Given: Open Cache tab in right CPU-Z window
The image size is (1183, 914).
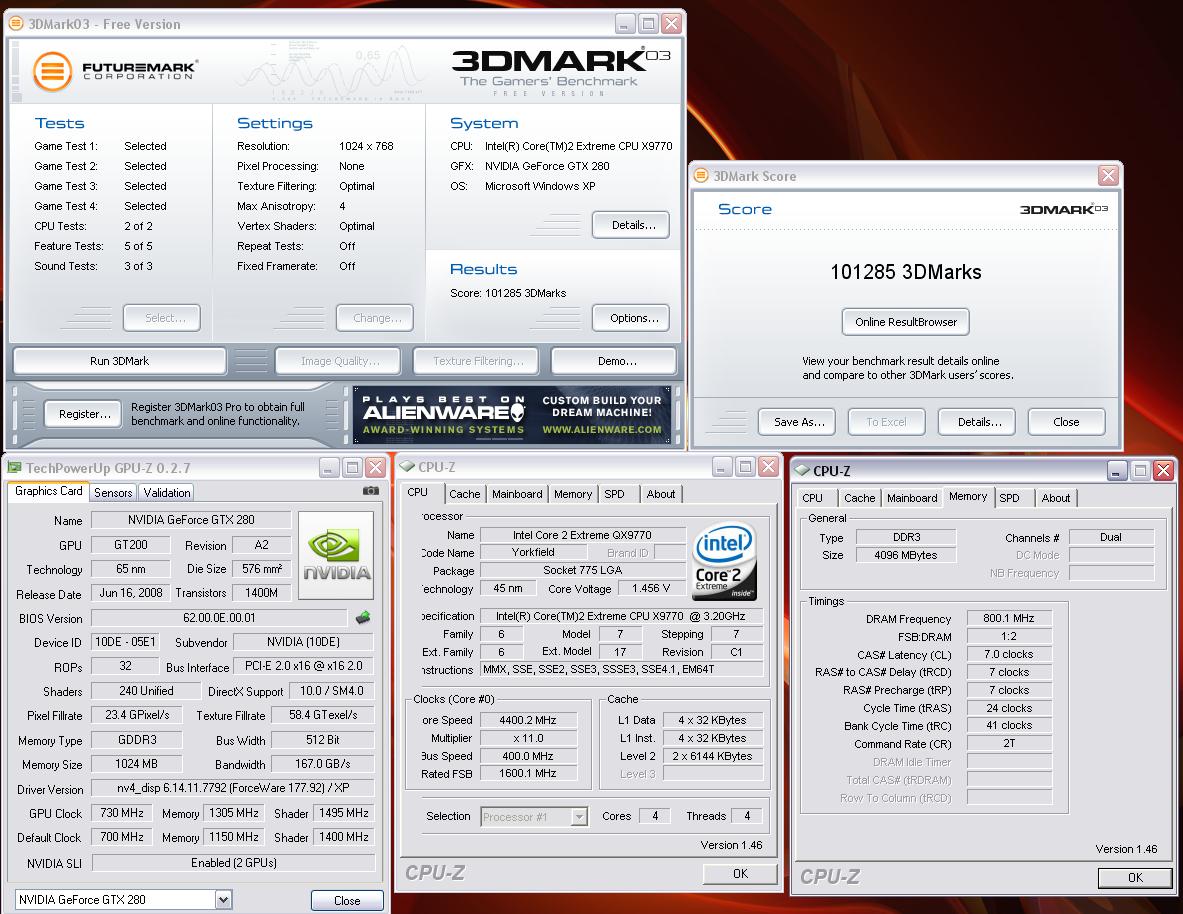Looking at the screenshot, I should [x=859, y=497].
